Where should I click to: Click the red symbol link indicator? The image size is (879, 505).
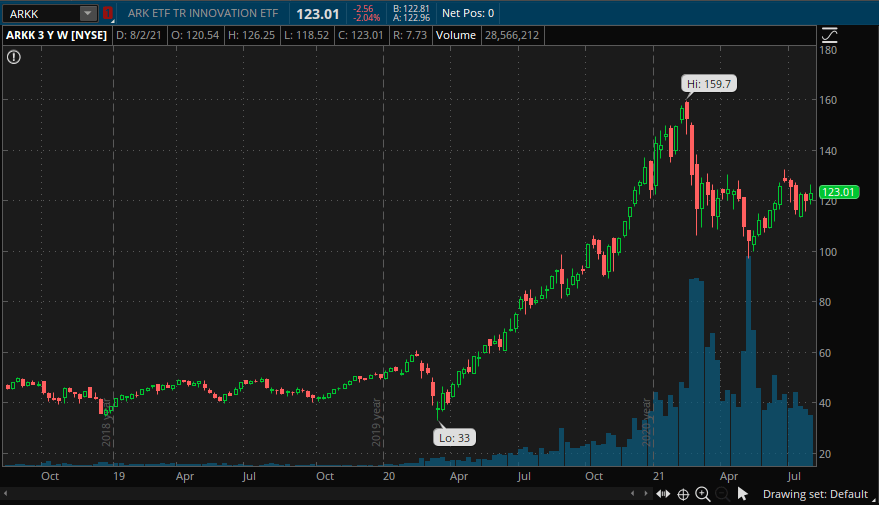tap(107, 13)
